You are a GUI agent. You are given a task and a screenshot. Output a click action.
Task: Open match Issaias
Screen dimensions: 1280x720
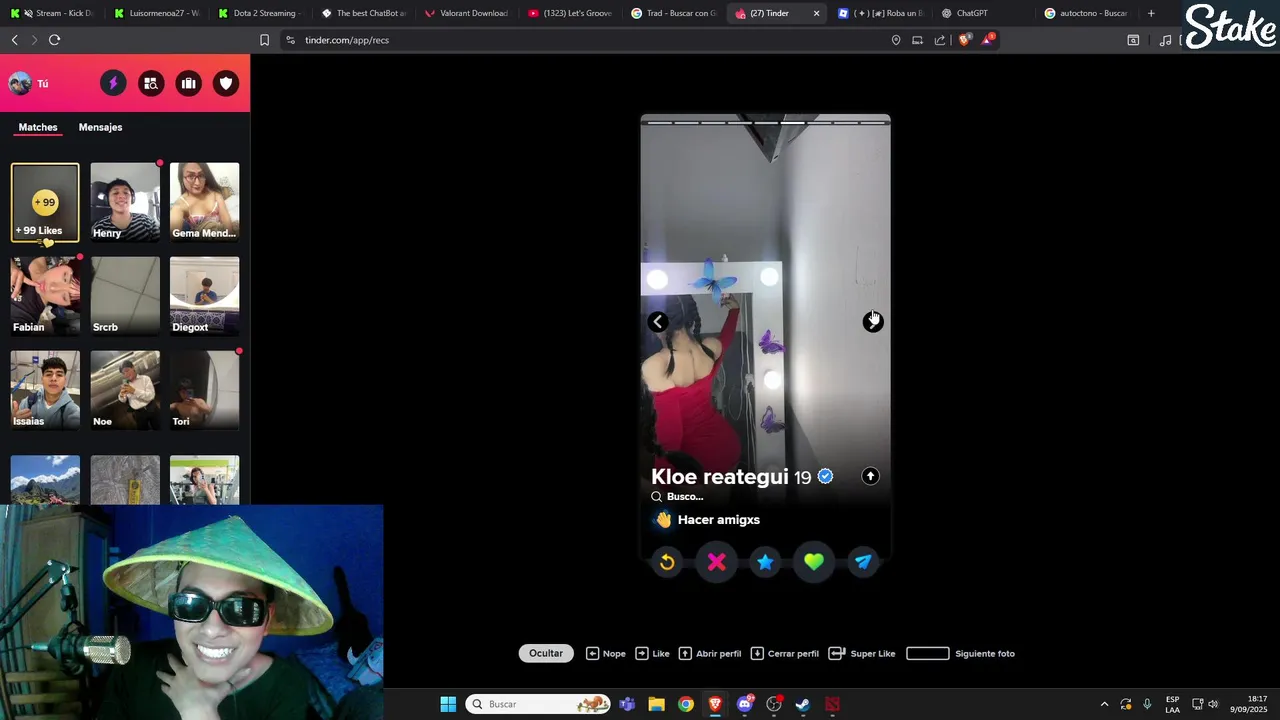(x=45, y=389)
